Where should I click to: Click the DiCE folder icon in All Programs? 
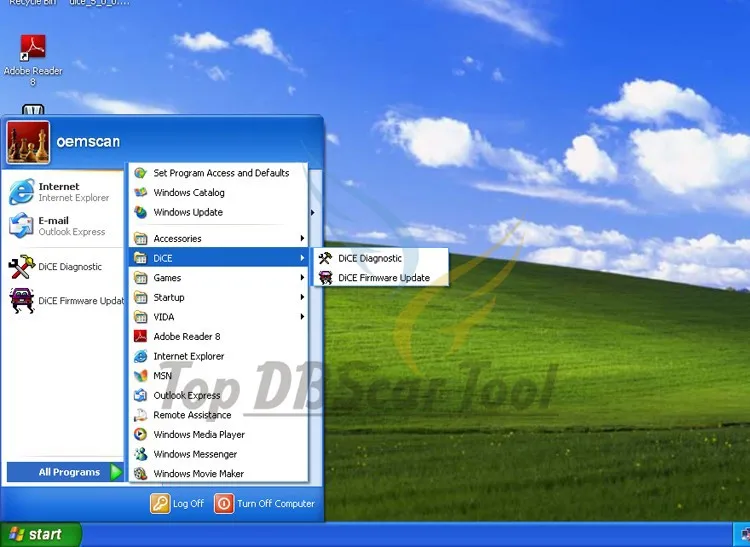click(140, 258)
